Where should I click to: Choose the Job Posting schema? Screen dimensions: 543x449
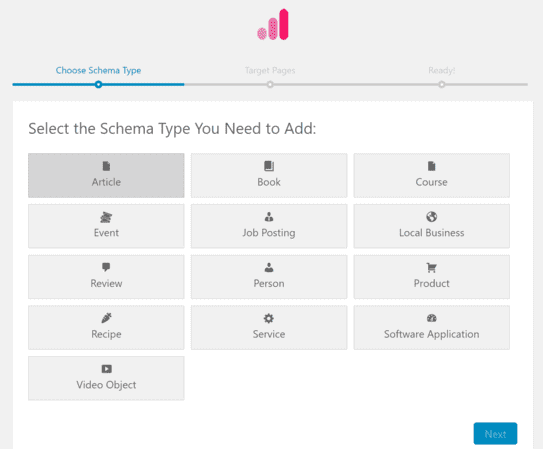(x=269, y=226)
